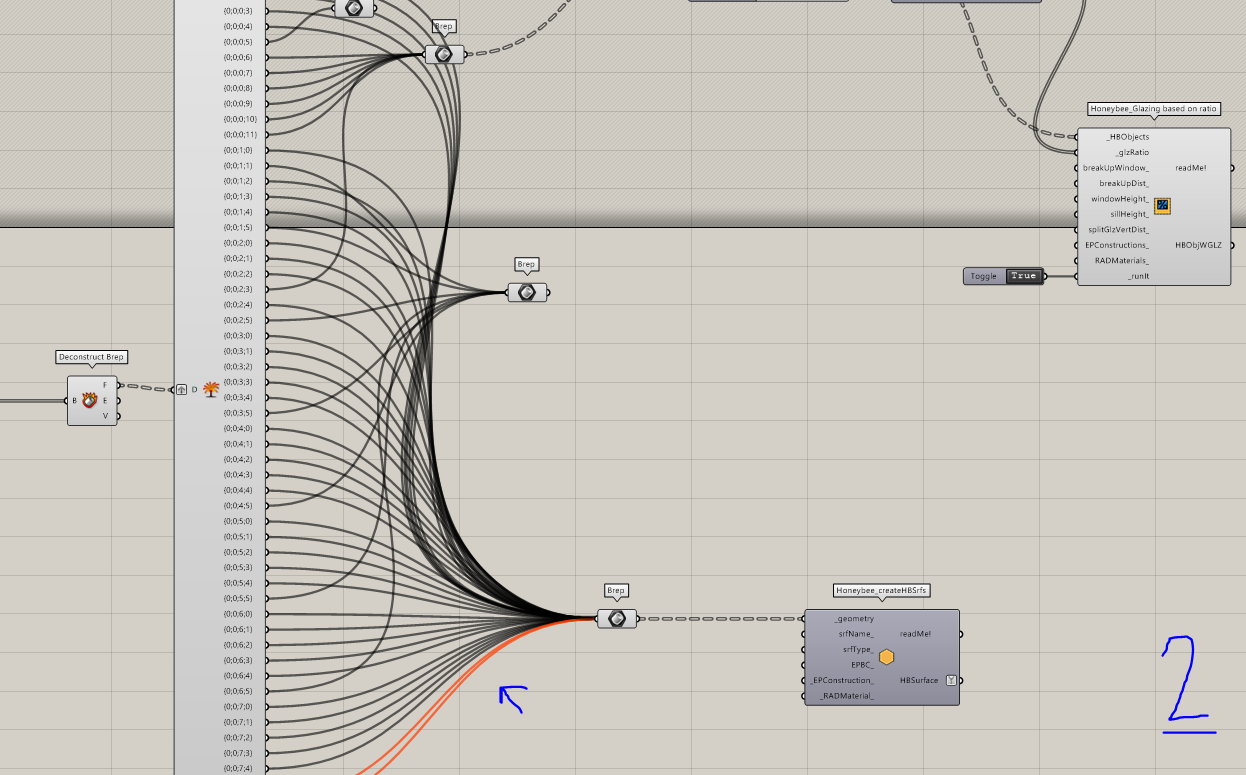Click the {0;4;5} branch output row
1246x775 pixels.
coord(238,505)
